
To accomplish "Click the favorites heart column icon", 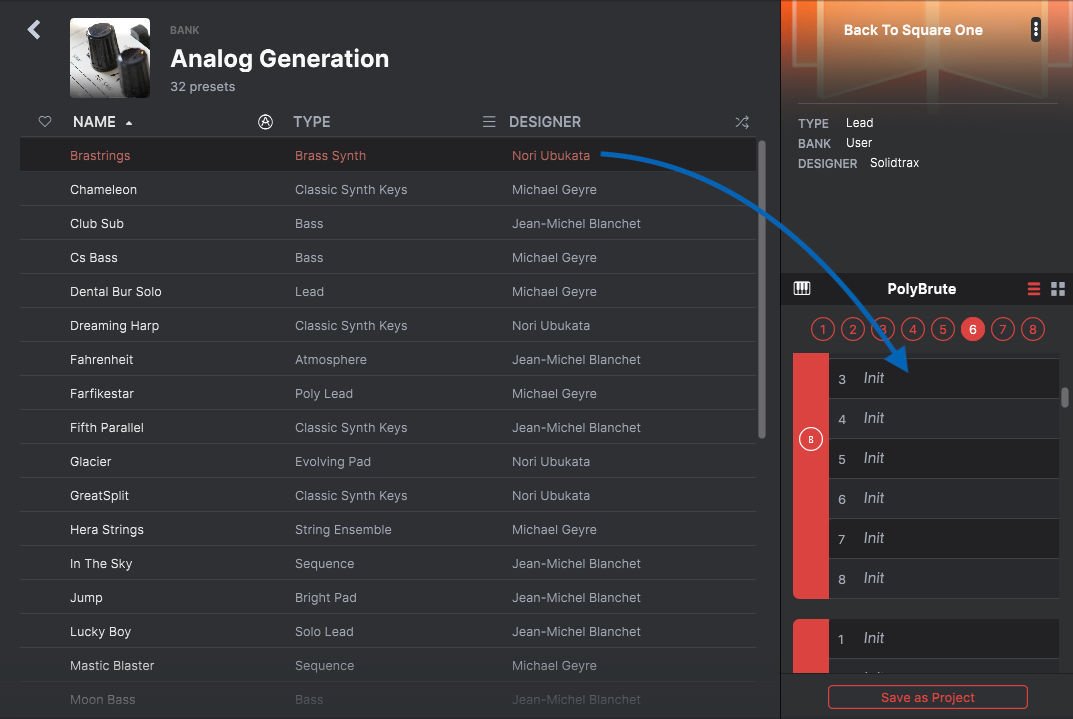I will (45, 122).
